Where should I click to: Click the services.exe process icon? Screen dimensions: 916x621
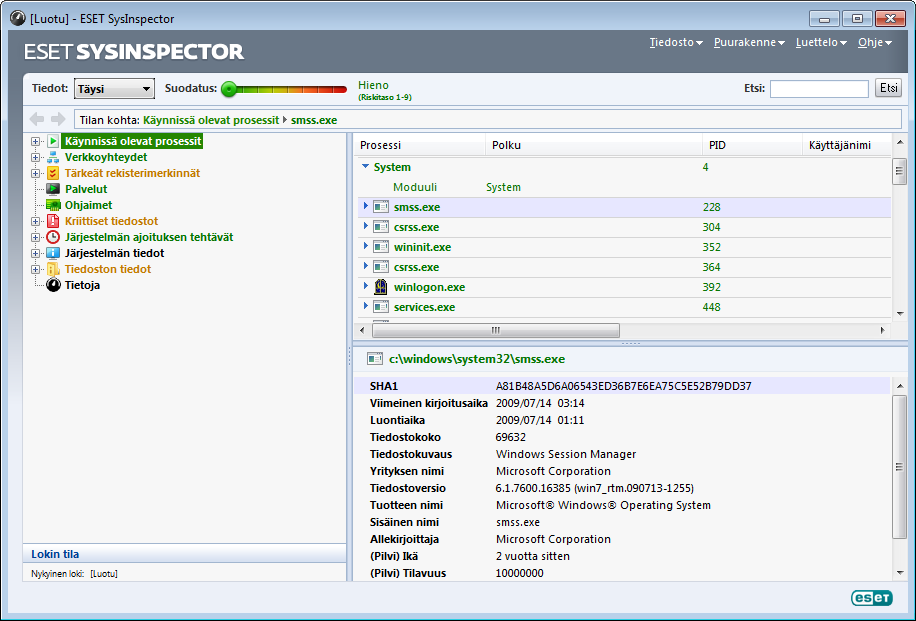[381, 307]
